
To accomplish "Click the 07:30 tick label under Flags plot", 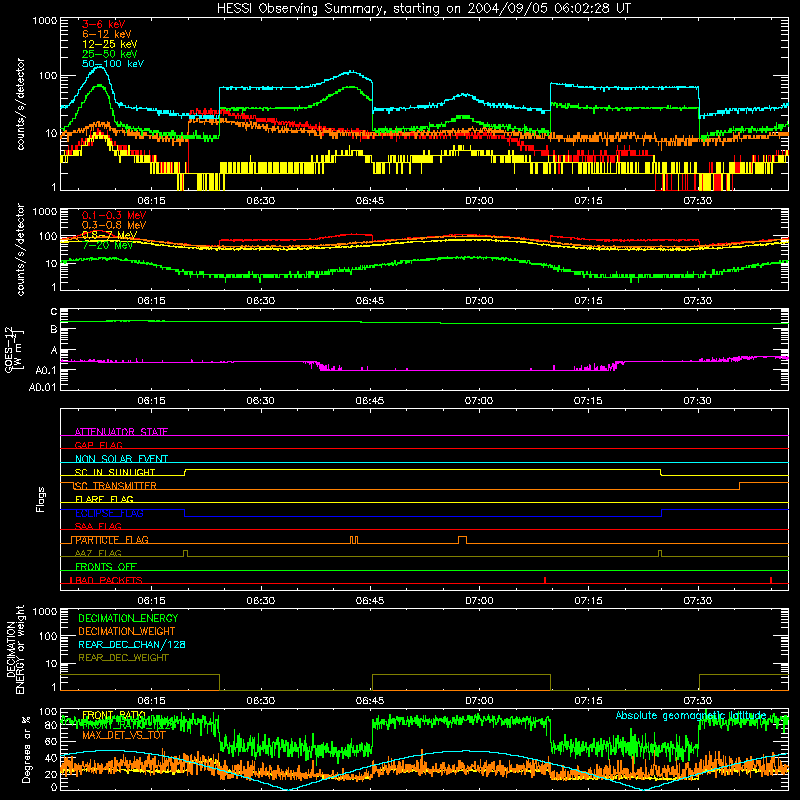I will (697, 601).
